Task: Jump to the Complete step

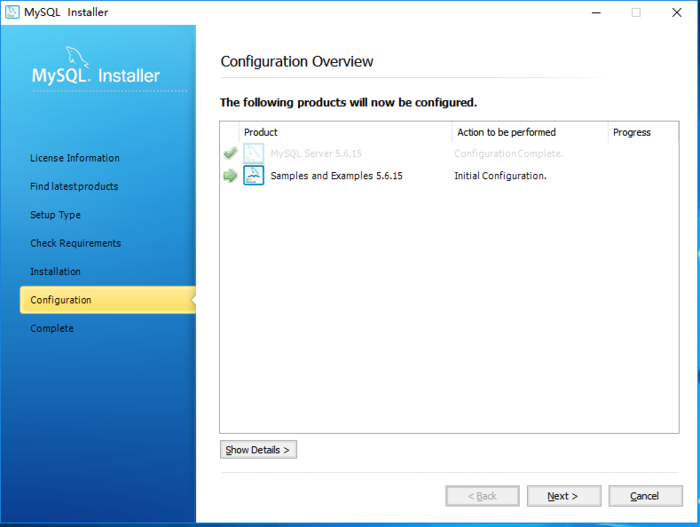Action: pyautogui.click(x=52, y=328)
